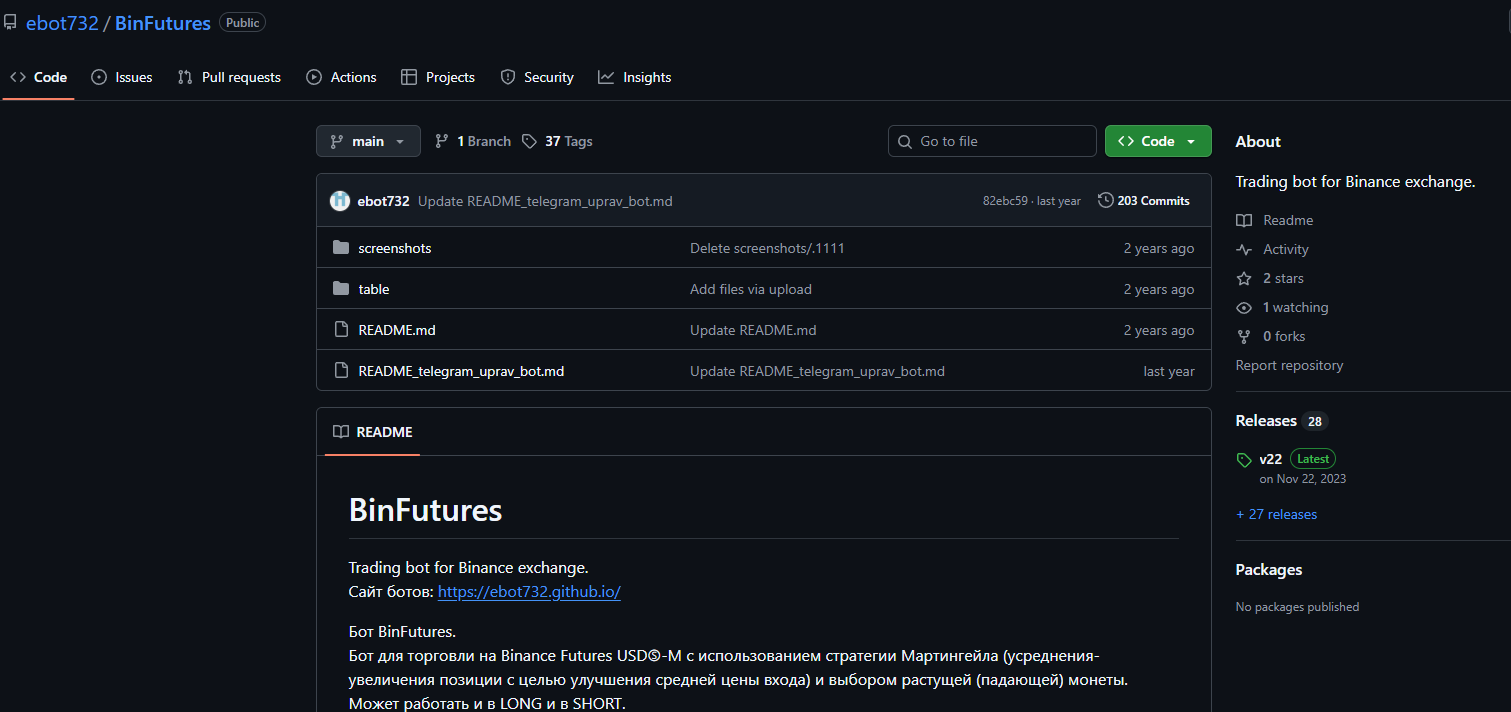Click the screenshots folder icon
The image size is (1511, 712).
(x=340, y=247)
